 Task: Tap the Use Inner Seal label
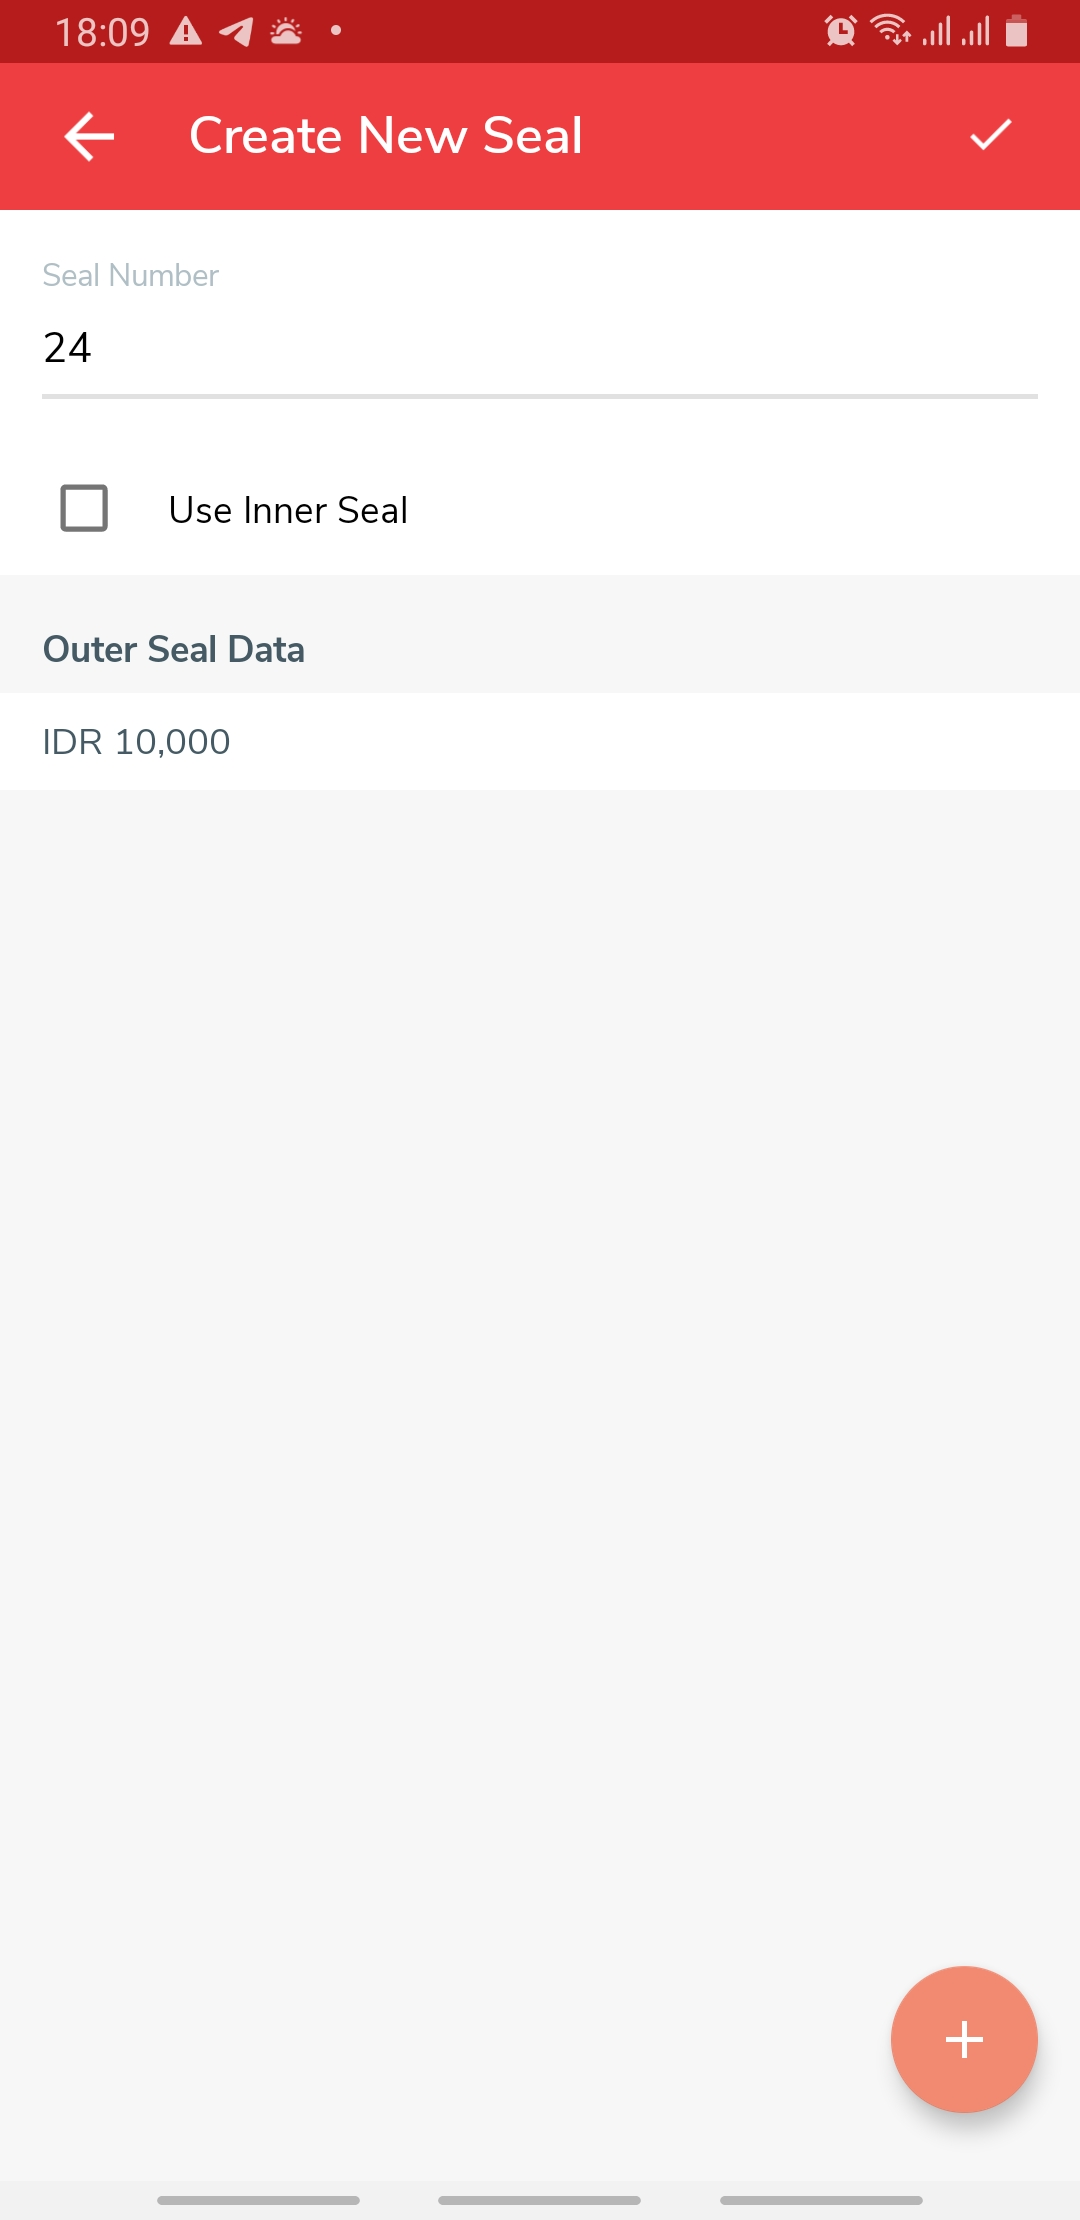point(288,510)
